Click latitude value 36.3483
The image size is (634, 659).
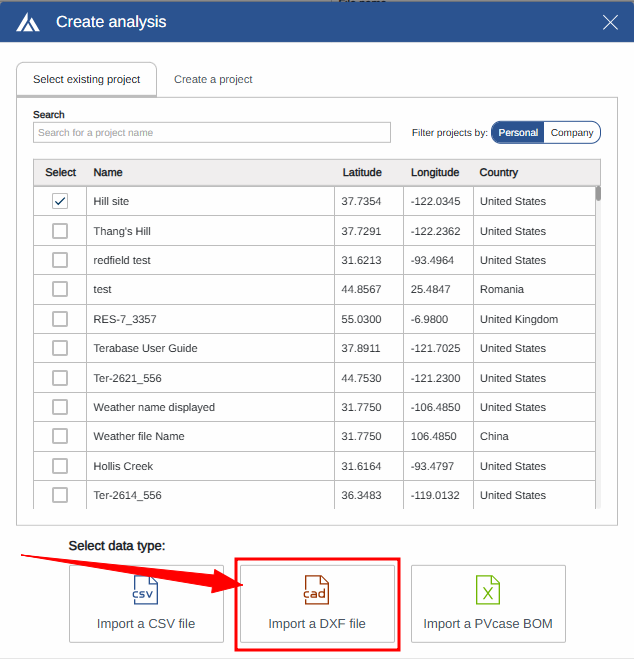click(361, 495)
